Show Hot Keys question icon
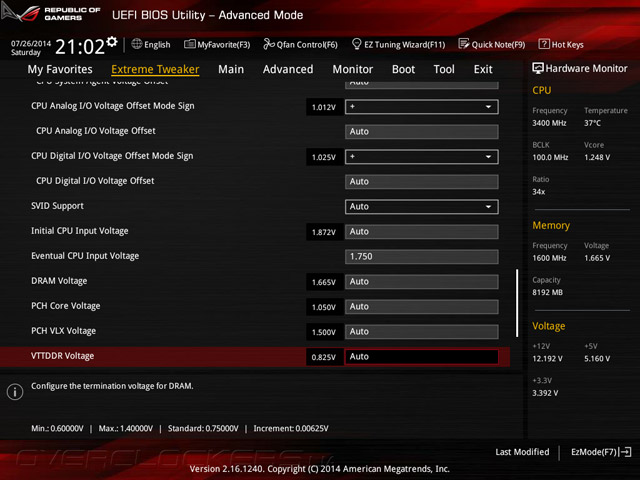640x480 pixels. tap(544, 44)
